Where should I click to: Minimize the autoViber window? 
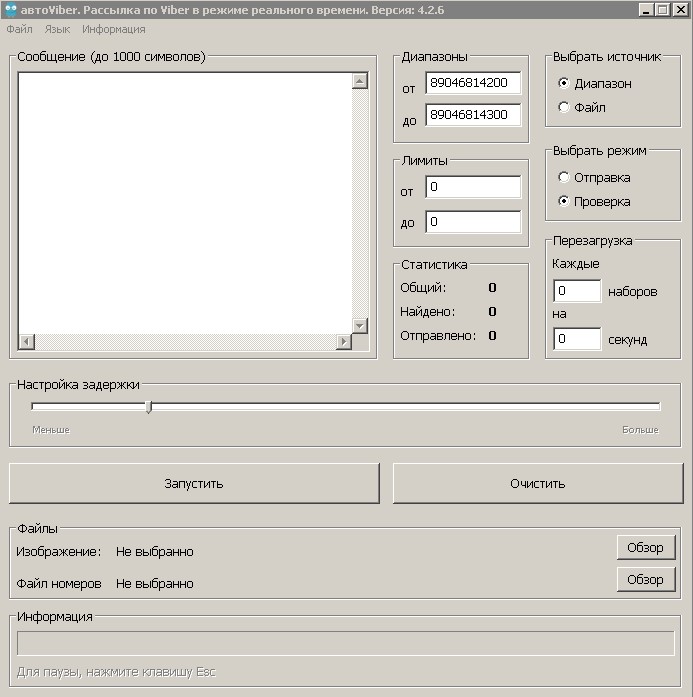tap(646, 9)
